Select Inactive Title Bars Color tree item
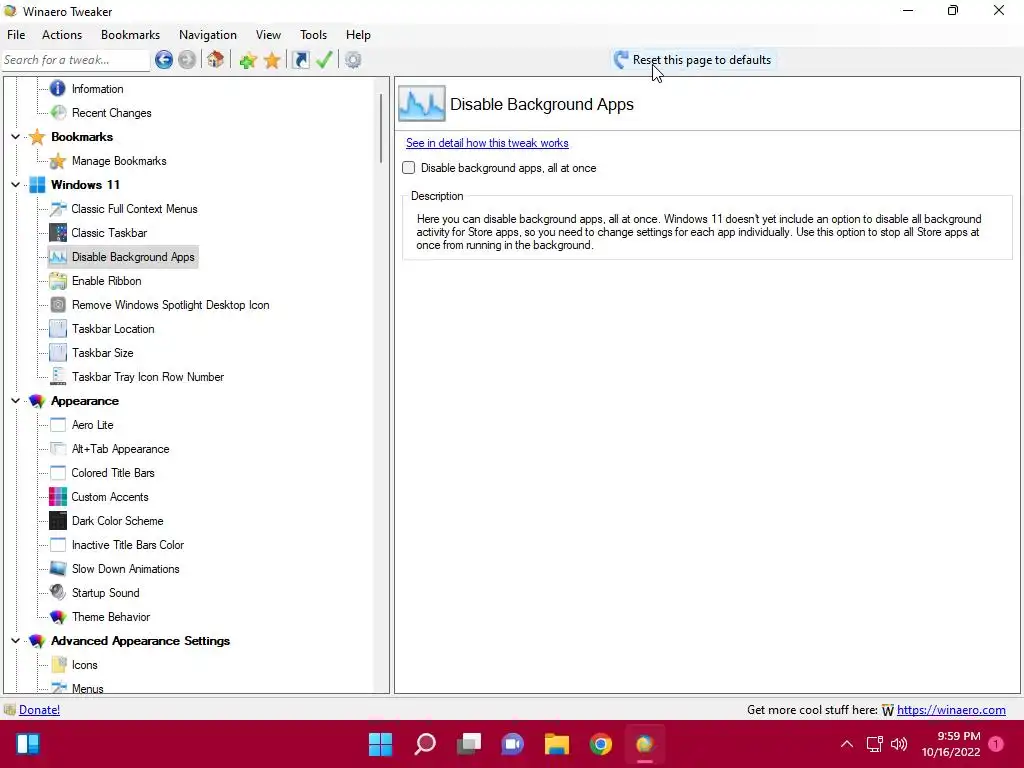 tap(128, 545)
